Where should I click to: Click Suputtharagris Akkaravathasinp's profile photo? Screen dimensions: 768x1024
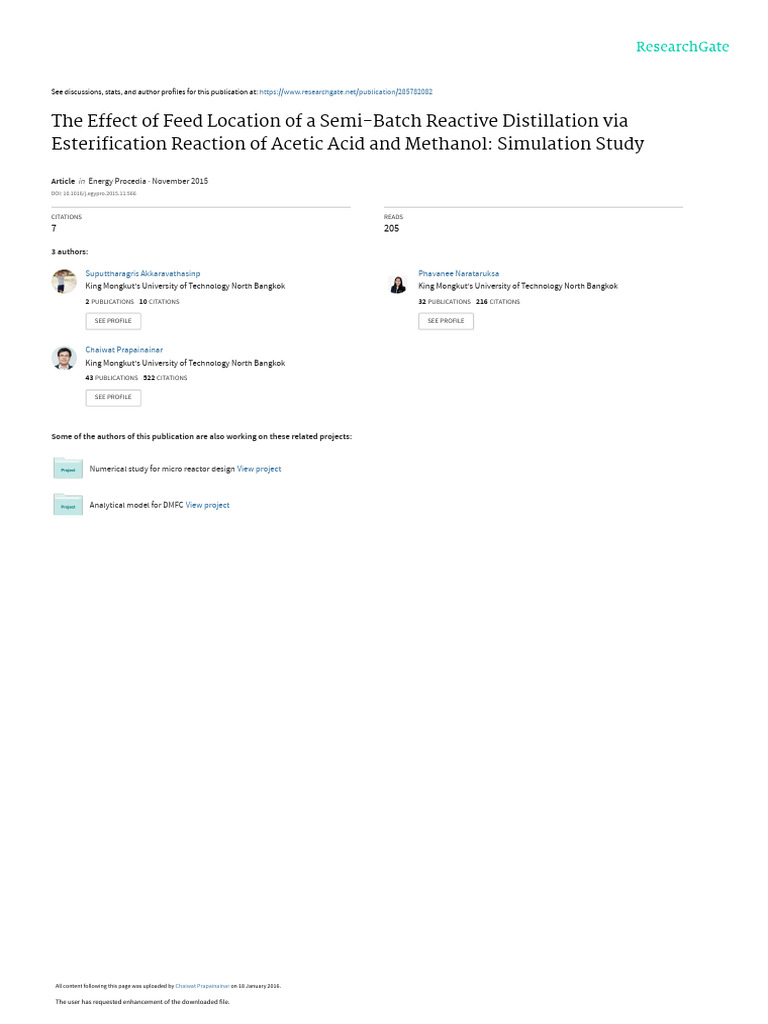(x=64, y=281)
